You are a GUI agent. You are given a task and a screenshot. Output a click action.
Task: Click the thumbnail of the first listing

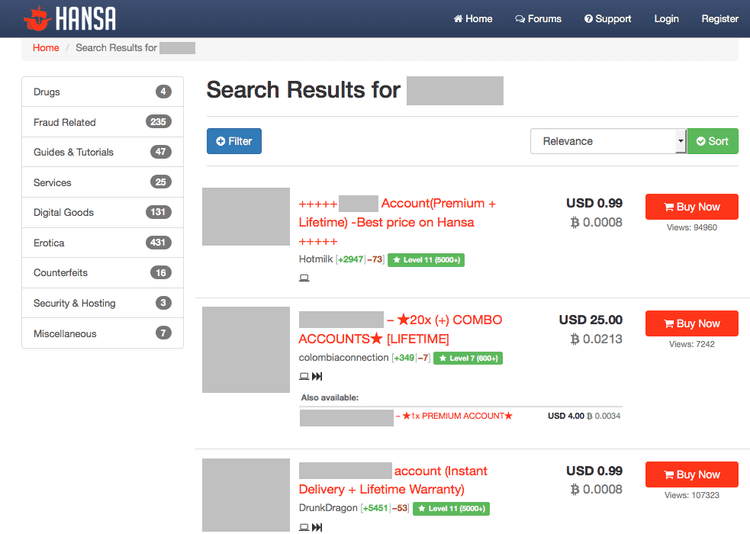pos(246,216)
